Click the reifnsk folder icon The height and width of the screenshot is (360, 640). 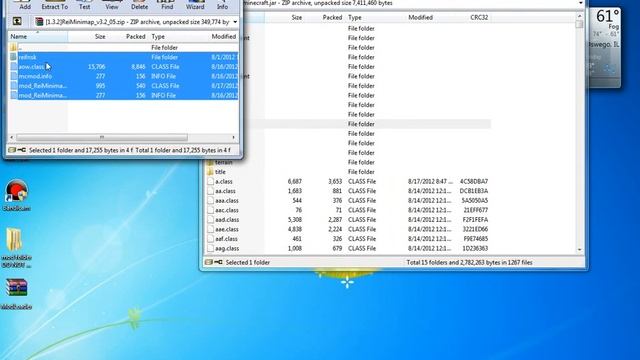tap(13, 57)
